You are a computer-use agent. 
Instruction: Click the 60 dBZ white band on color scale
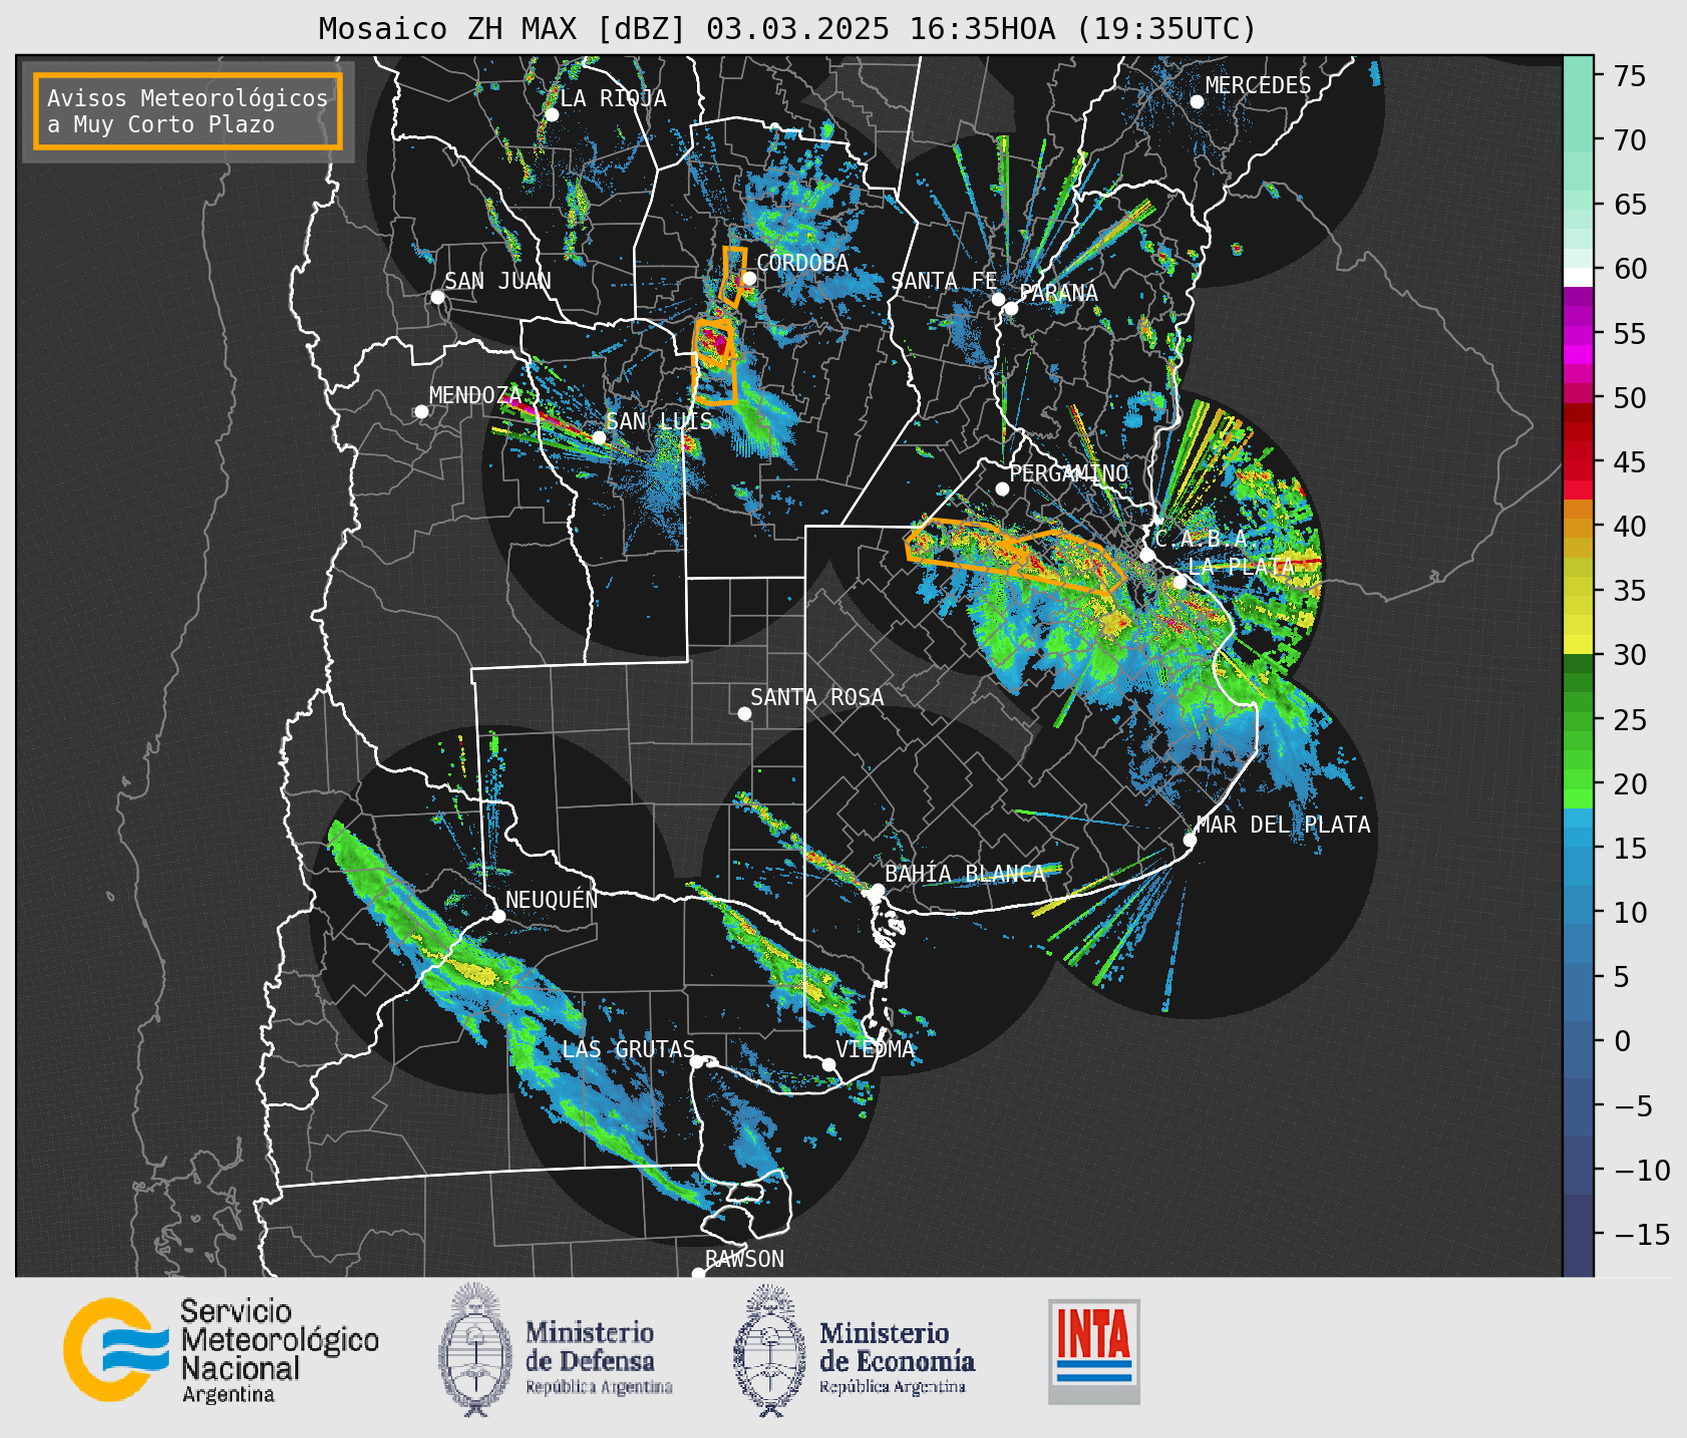click(x=1578, y=276)
